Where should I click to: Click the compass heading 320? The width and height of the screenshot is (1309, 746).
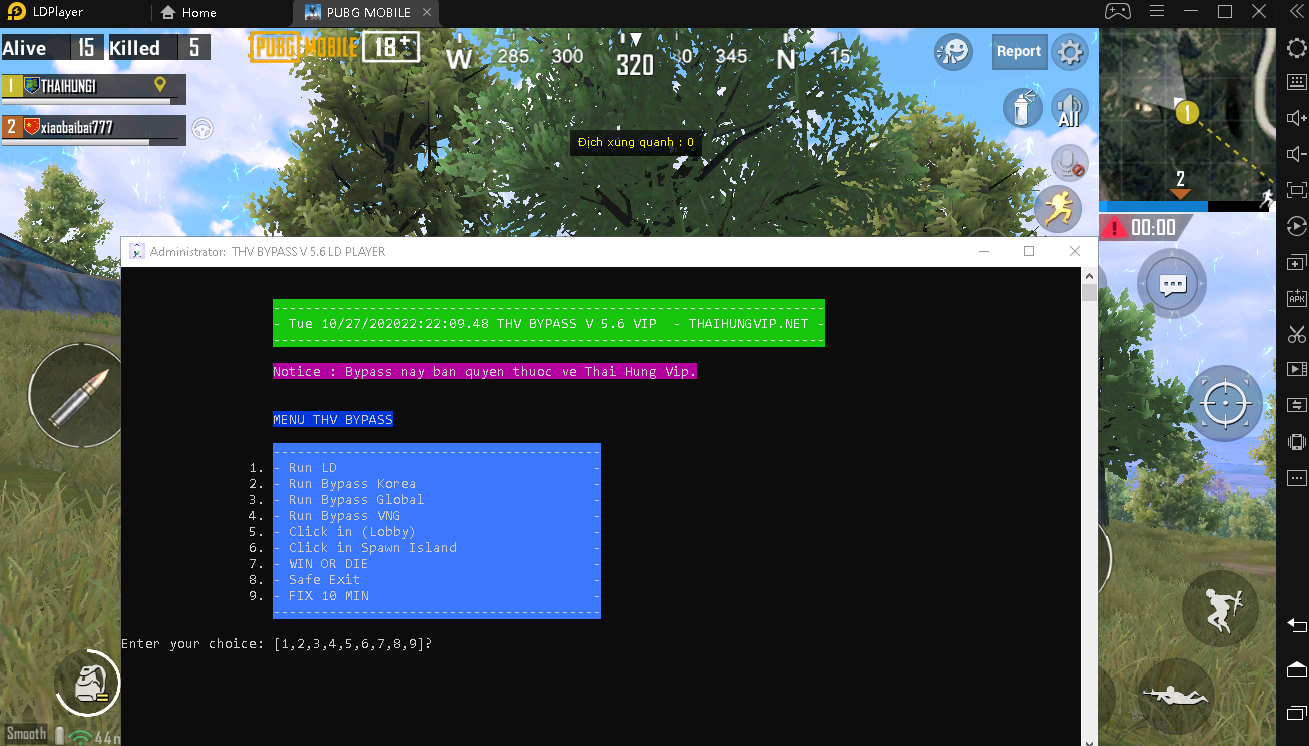[x=634, y=65]
